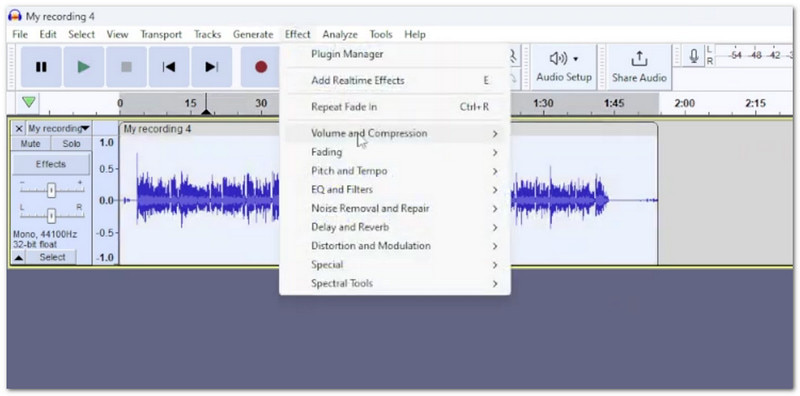Click the 15 second mark on ruler
The height and width of the screenshot is (396, 800).
pos(190,104)
